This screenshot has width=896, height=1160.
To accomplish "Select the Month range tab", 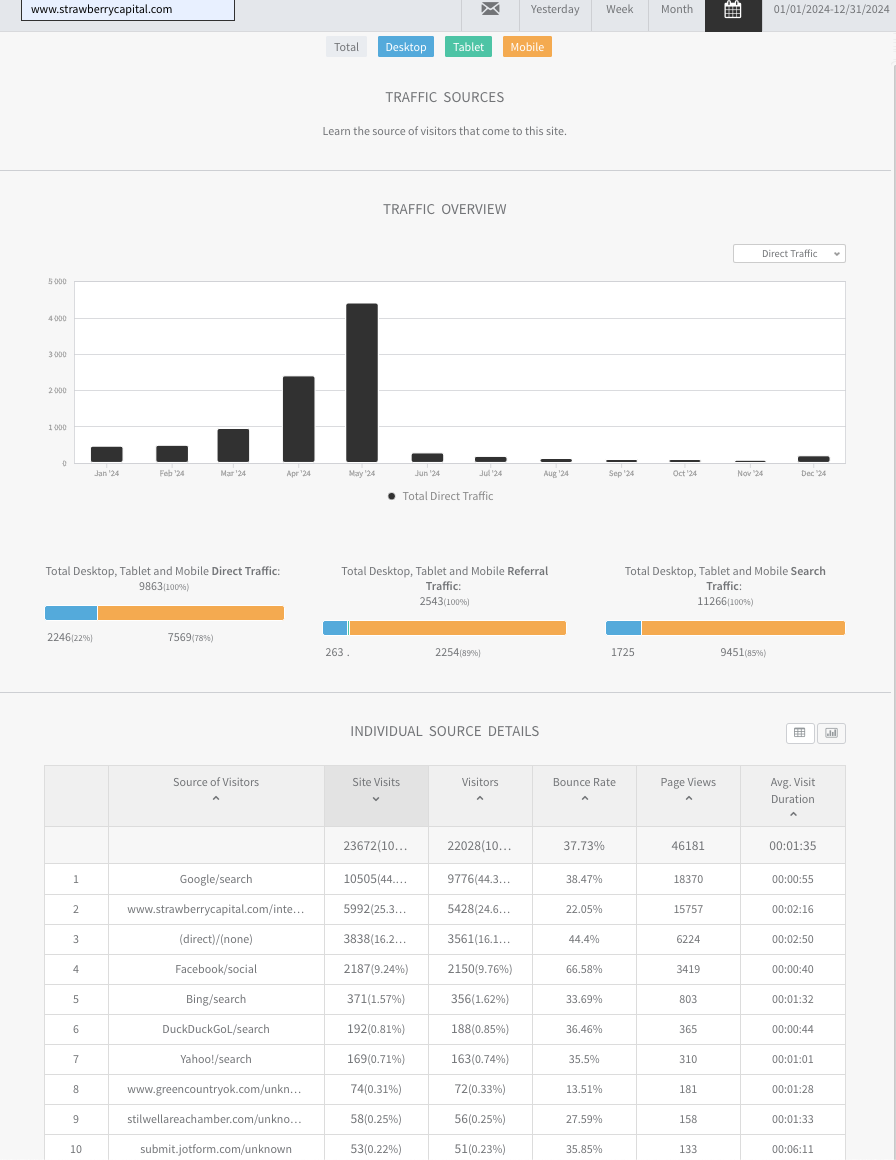I will coord(677,10).
